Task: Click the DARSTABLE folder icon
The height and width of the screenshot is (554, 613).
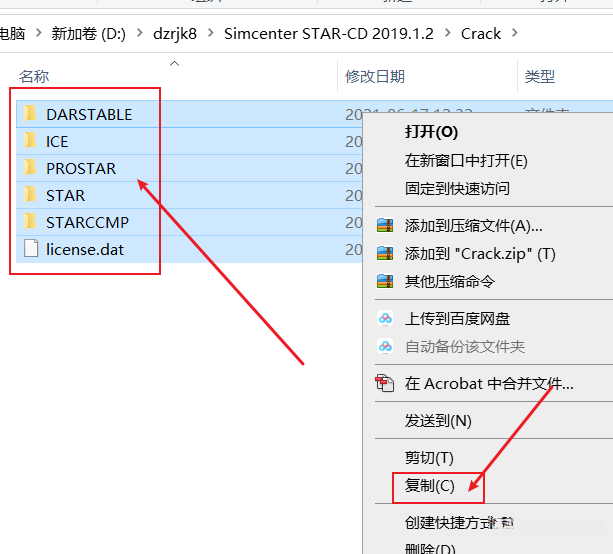Action: 30,114
